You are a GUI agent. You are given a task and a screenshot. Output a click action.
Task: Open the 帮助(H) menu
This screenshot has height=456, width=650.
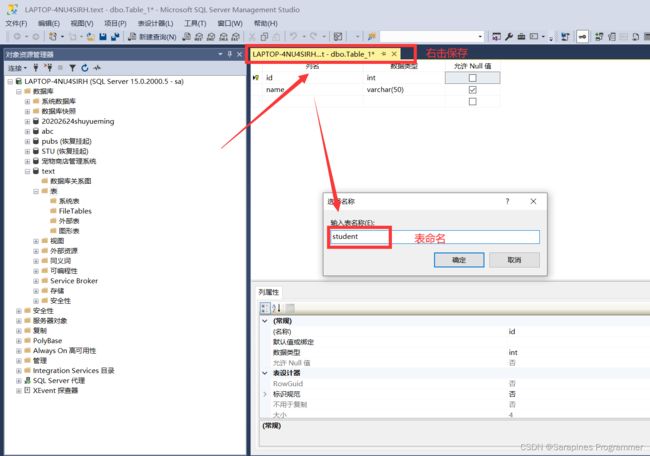tap(266, 23)
